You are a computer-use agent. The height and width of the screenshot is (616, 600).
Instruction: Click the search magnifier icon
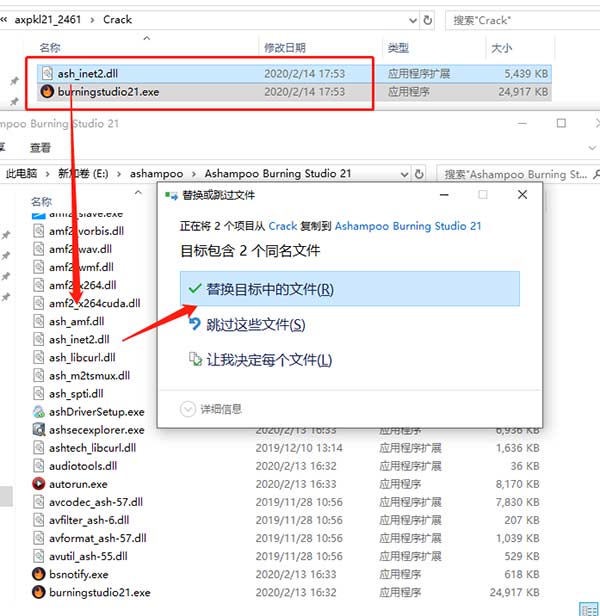tap(596, 174)
